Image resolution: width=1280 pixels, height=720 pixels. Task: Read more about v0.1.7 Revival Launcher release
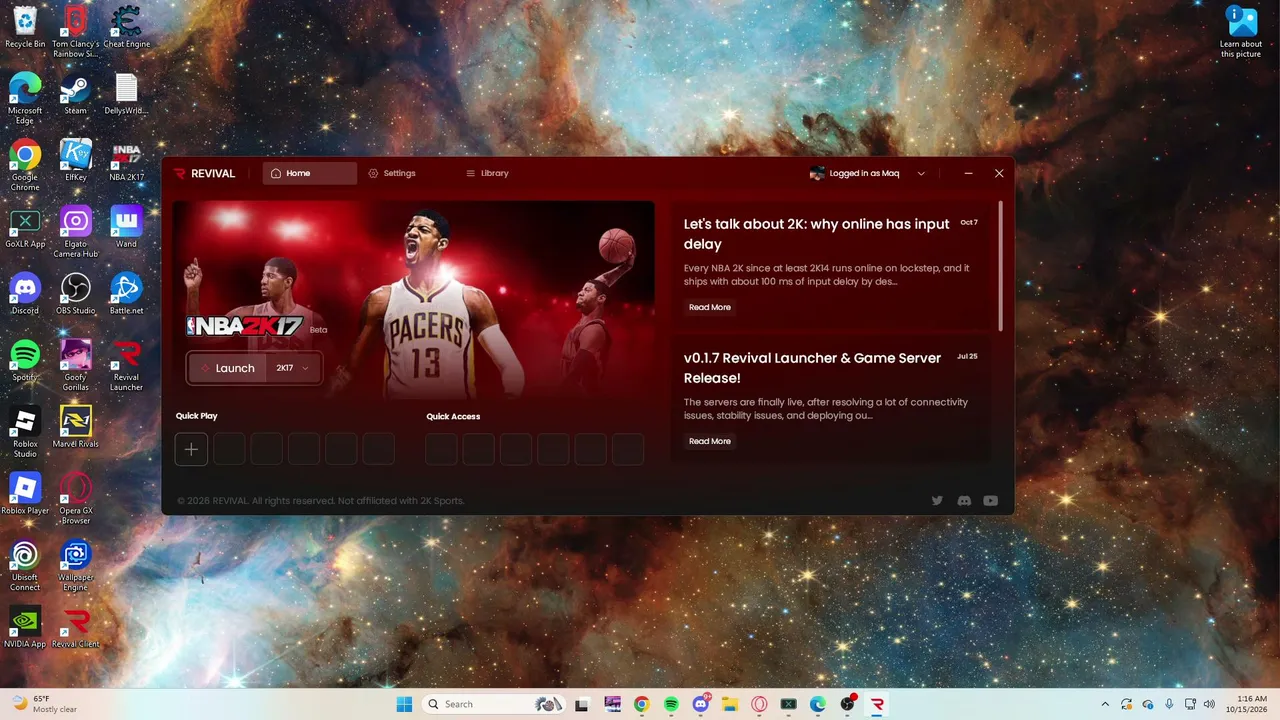[x=710, y=441]
